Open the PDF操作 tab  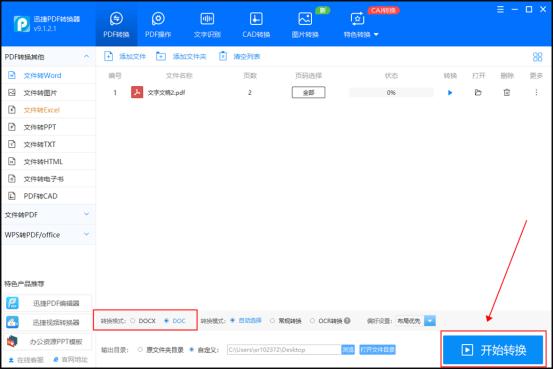coord(158,25)
